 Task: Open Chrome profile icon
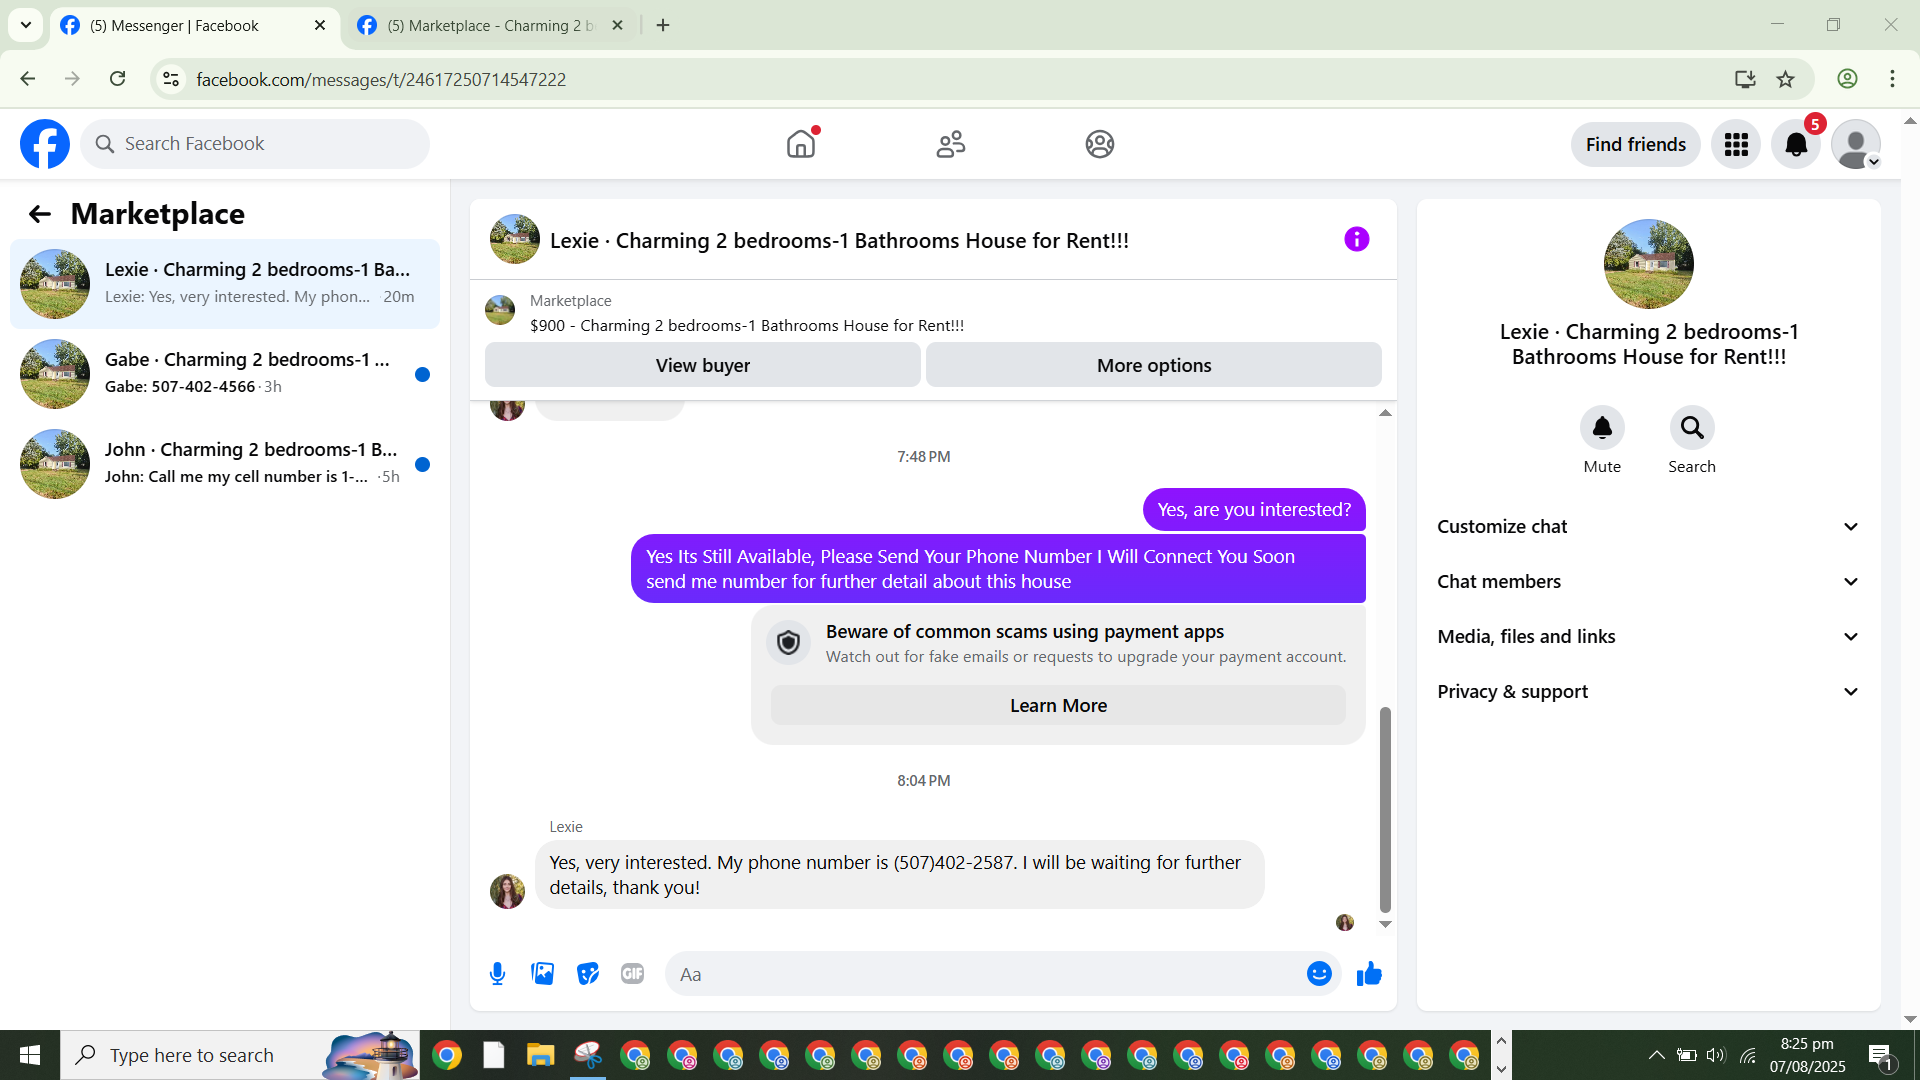(x=1847, y=79)
